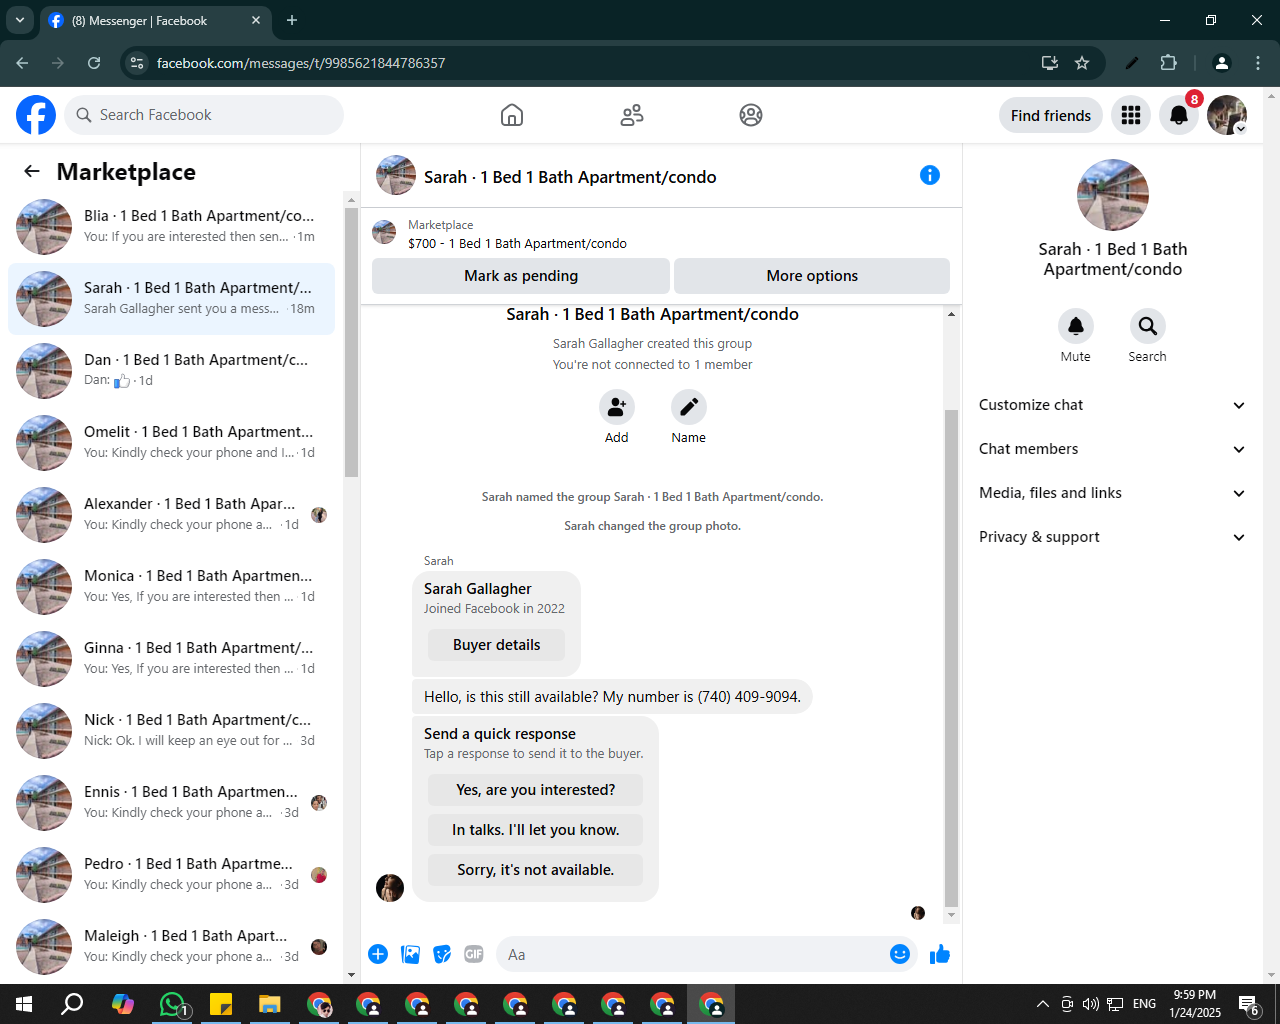Go to Home feed icon

(x=512, y=115)
